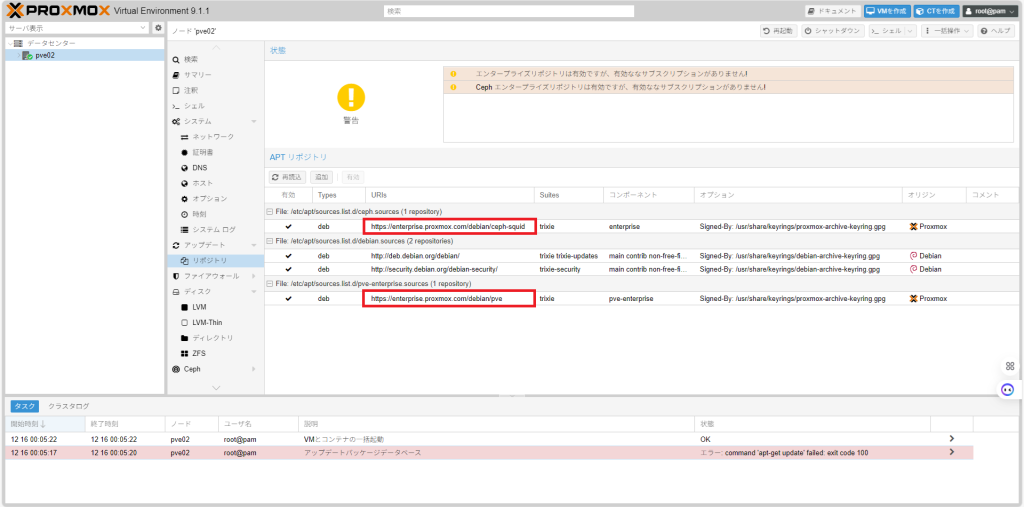The width and height of the screenshot is (1024, 507).
Task: Click the VMを作成 (Create VM) button
Action: click(x=885, y=11)
